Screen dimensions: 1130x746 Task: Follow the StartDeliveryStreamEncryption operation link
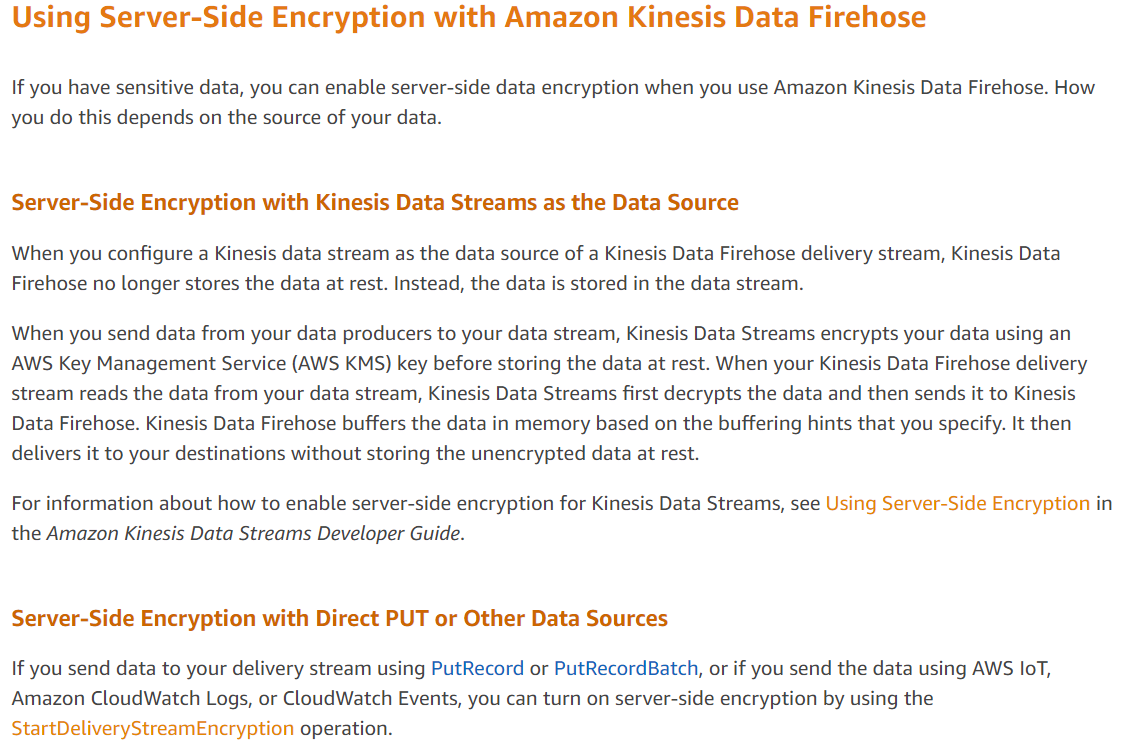point(153,728)
